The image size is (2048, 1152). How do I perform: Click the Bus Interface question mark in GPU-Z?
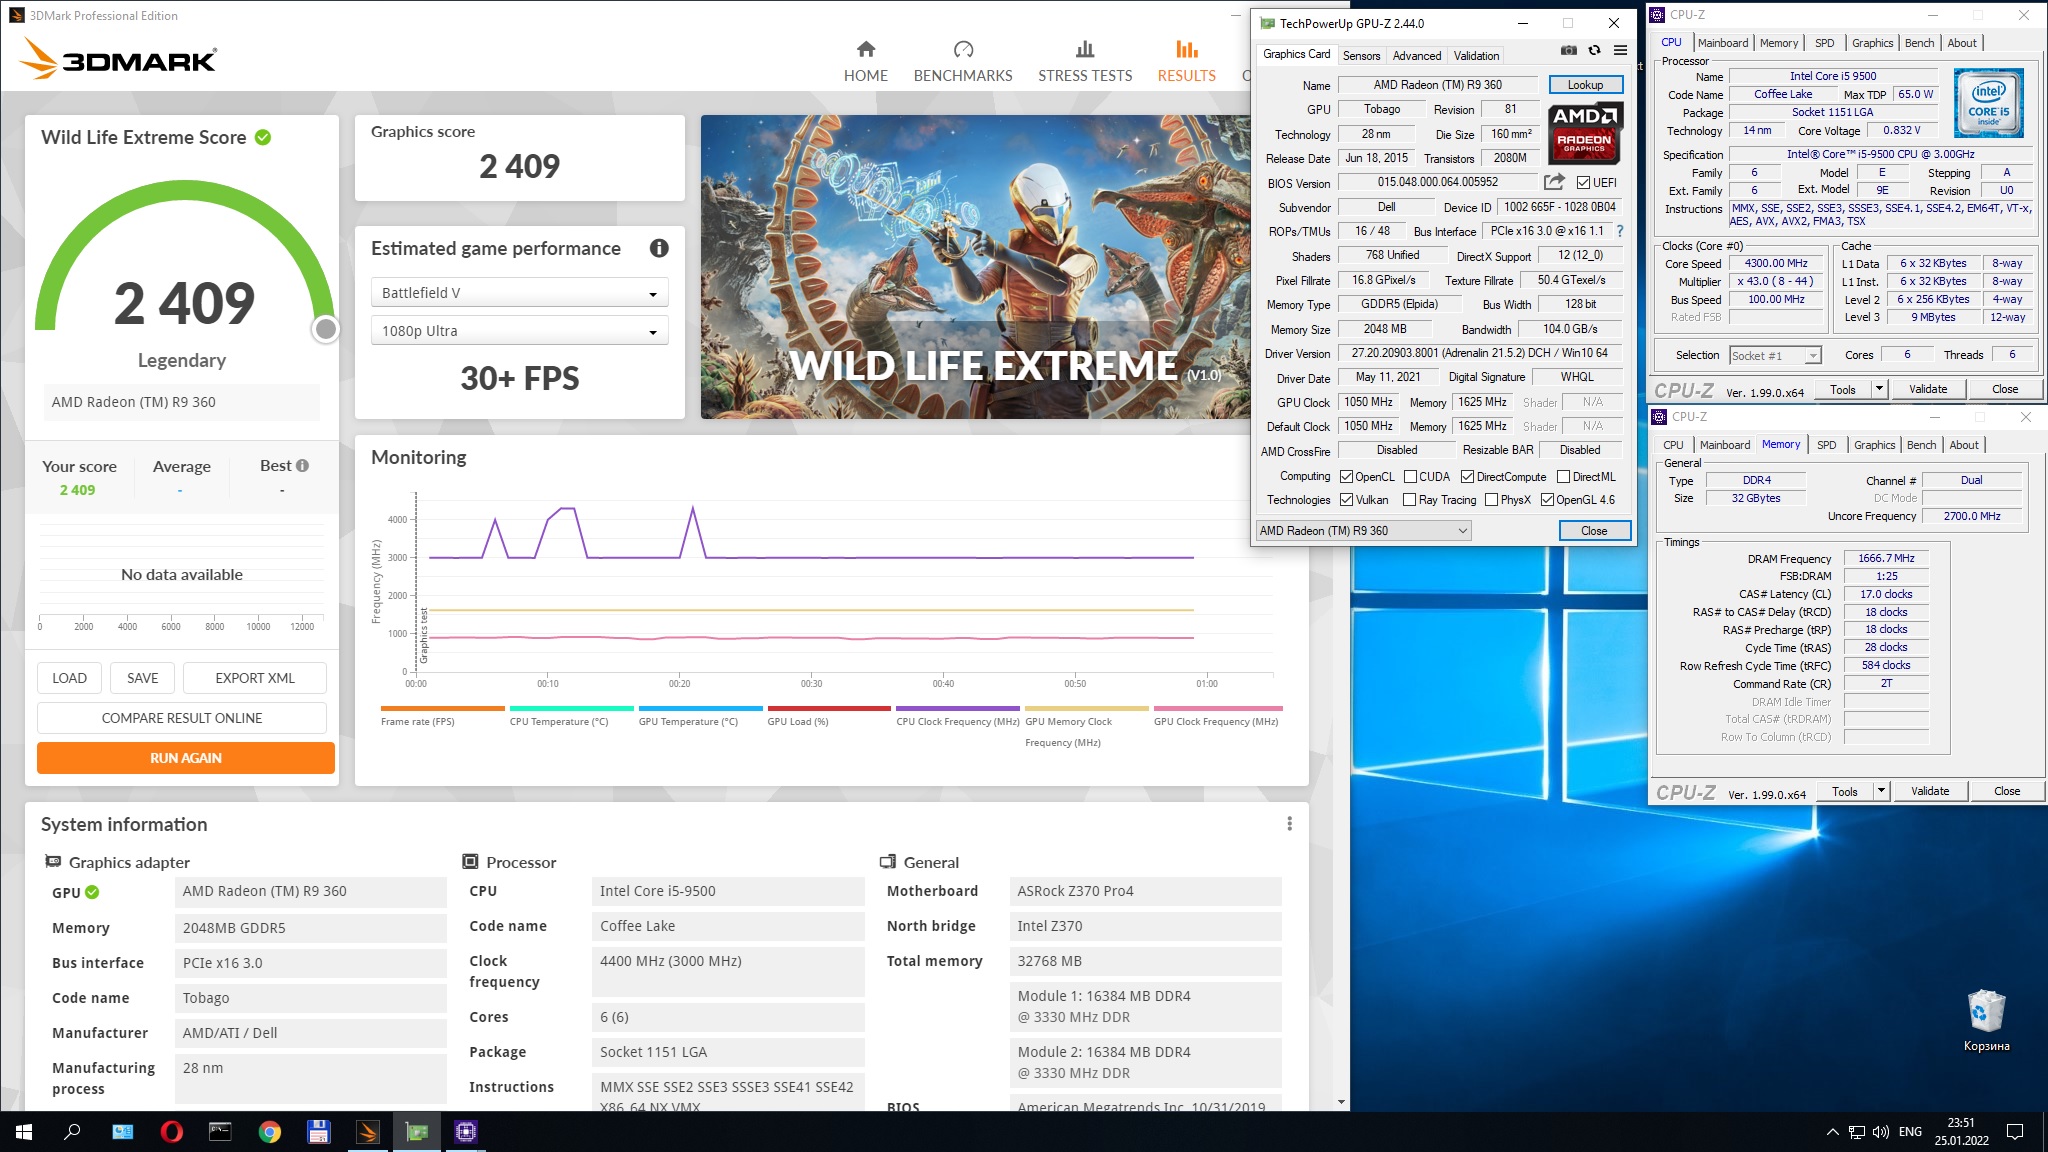coord(1620,231)
